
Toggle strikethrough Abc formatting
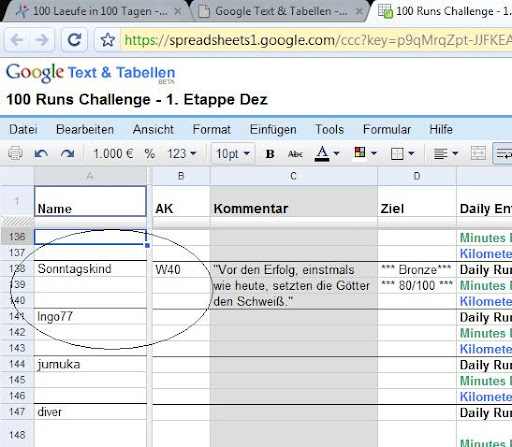(x=295, y=154)
